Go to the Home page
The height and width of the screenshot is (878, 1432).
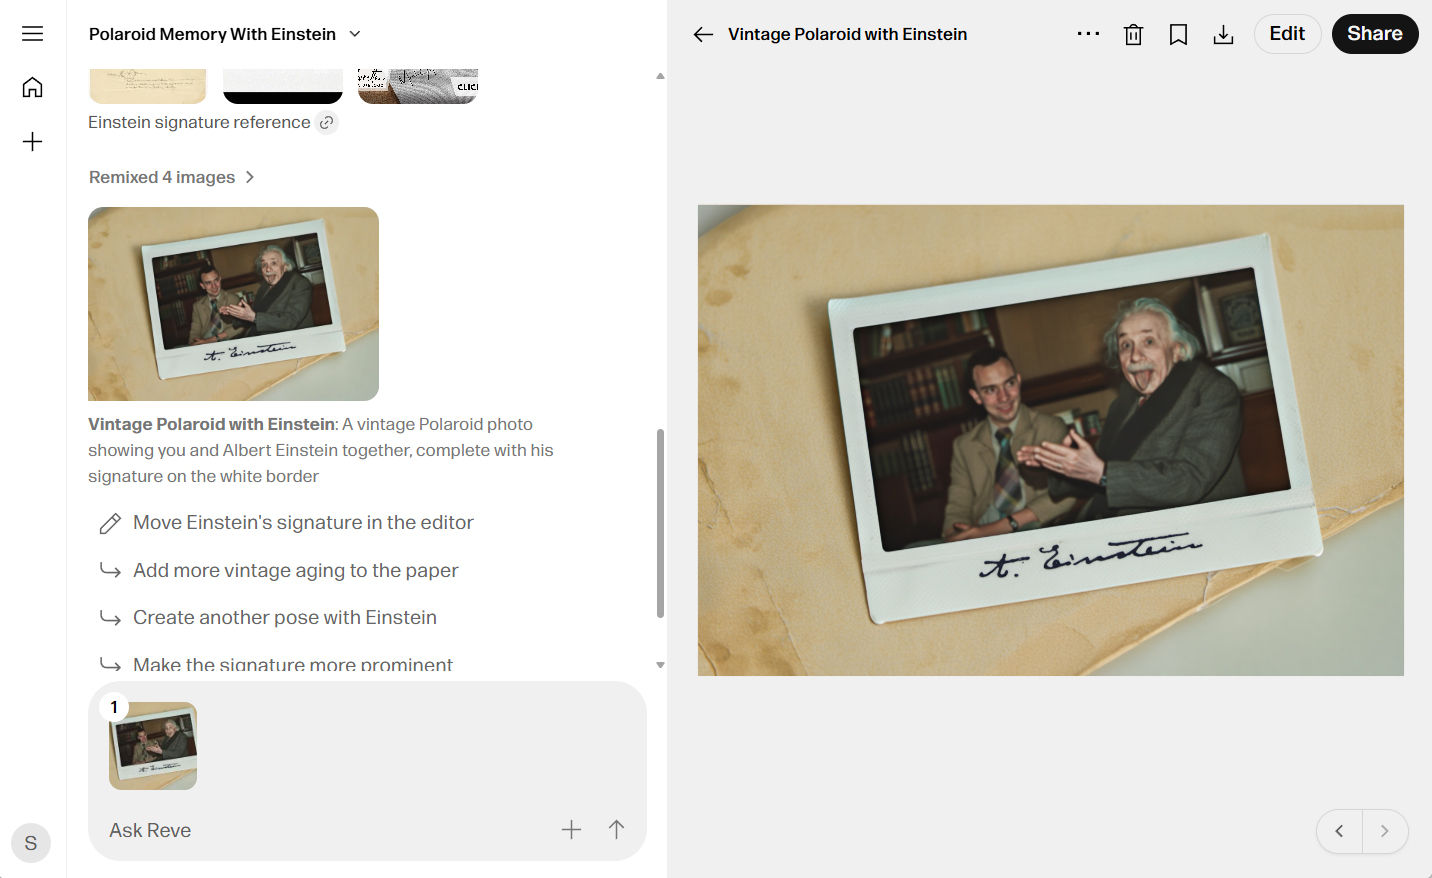32,88
